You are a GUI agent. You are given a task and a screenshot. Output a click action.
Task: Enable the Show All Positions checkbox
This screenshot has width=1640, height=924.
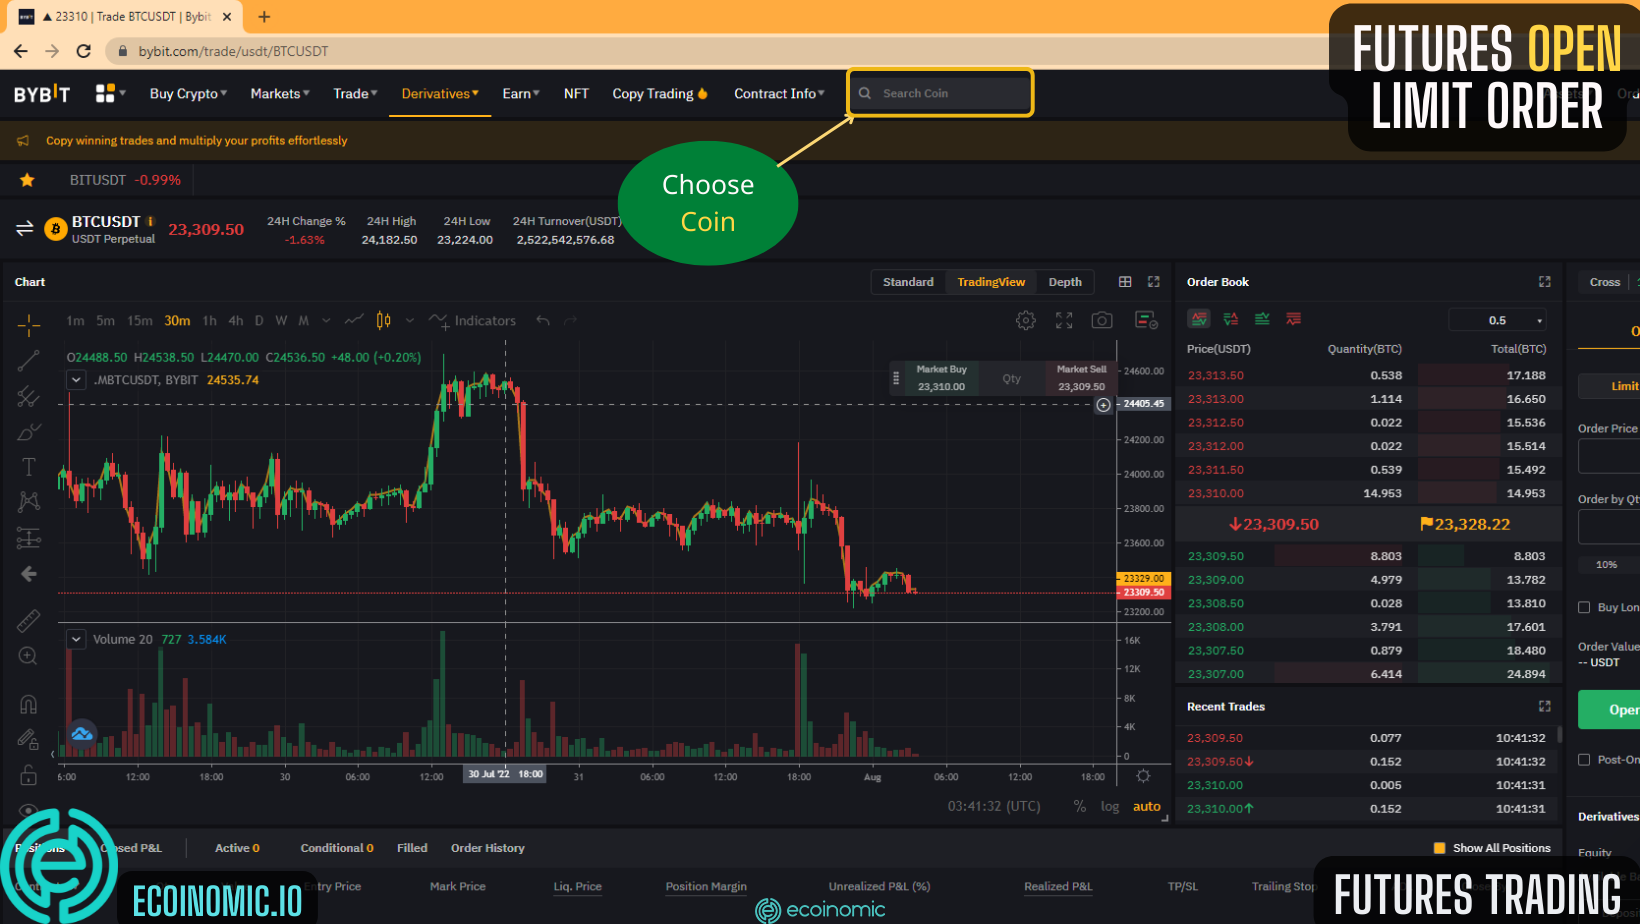click(x=1440, y=848)
